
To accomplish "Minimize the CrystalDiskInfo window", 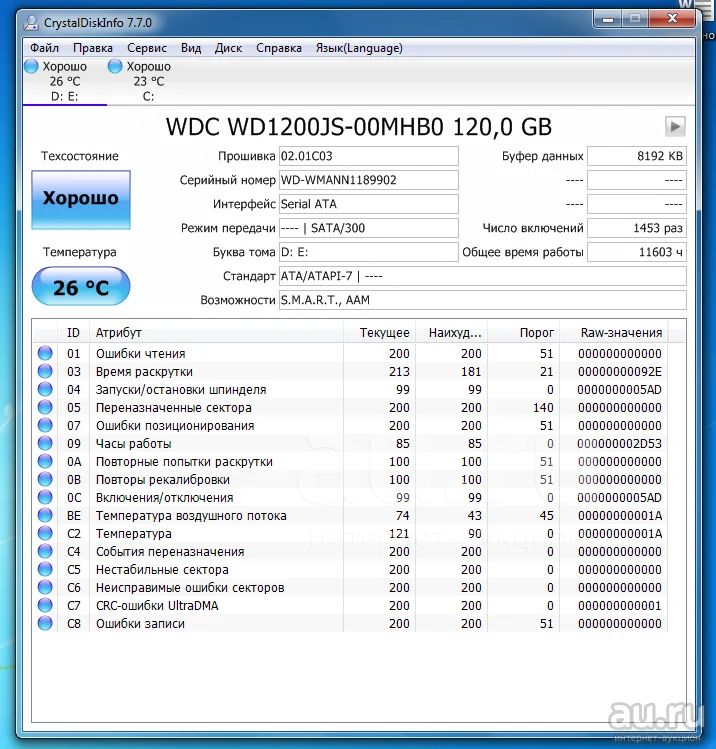I will point(608,19).
